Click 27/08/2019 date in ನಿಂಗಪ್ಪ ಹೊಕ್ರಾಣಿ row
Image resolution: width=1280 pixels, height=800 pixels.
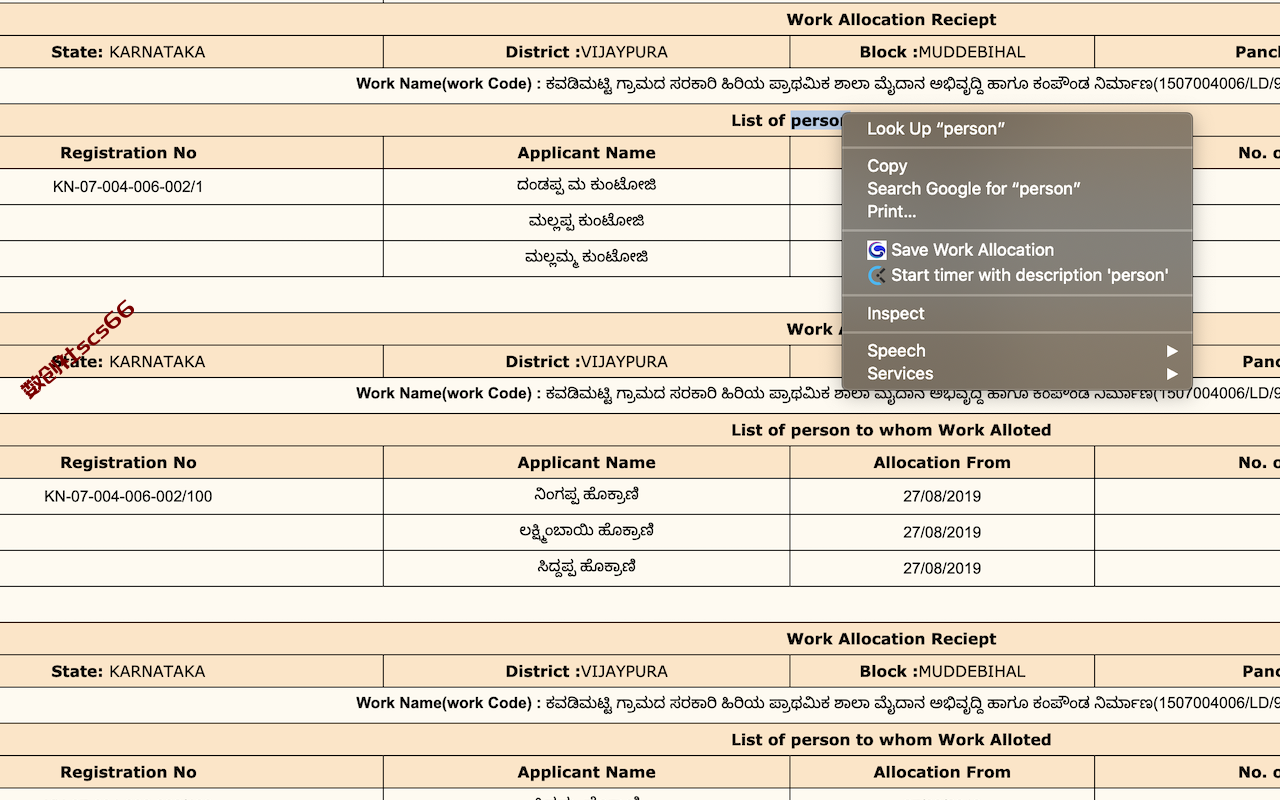click(x=942, y=497)
